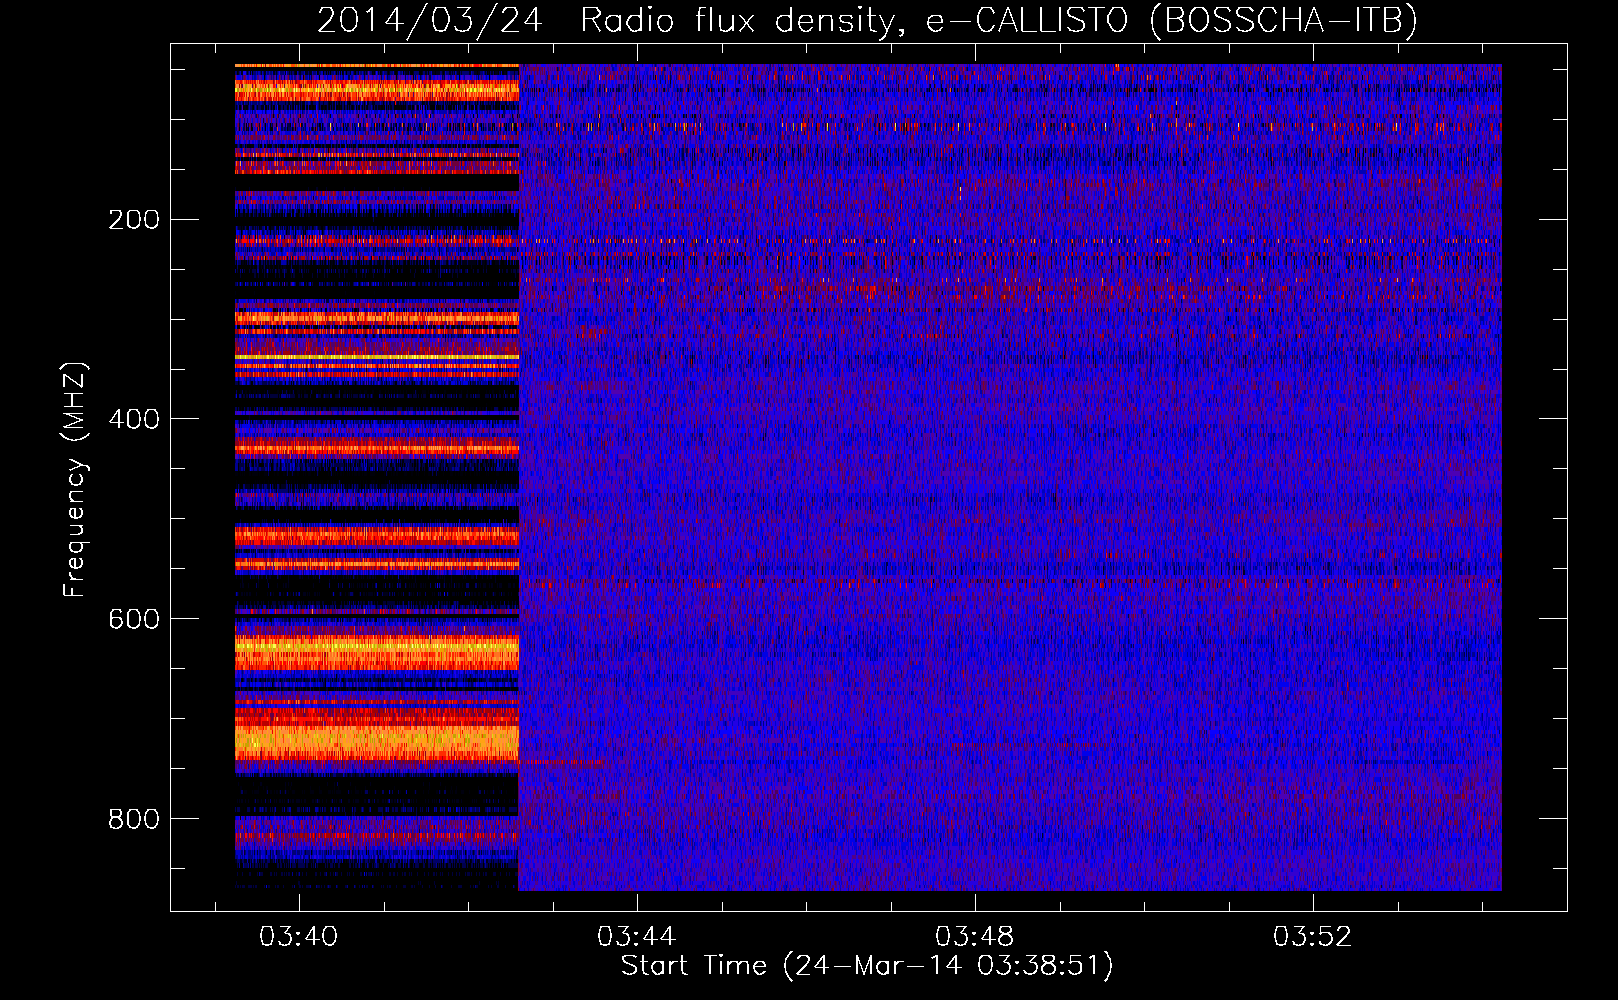Image resolution: width=1618 pixels, height=1000 pixels.
Task: Click the 800 frequency tick label
Action: 134,820
